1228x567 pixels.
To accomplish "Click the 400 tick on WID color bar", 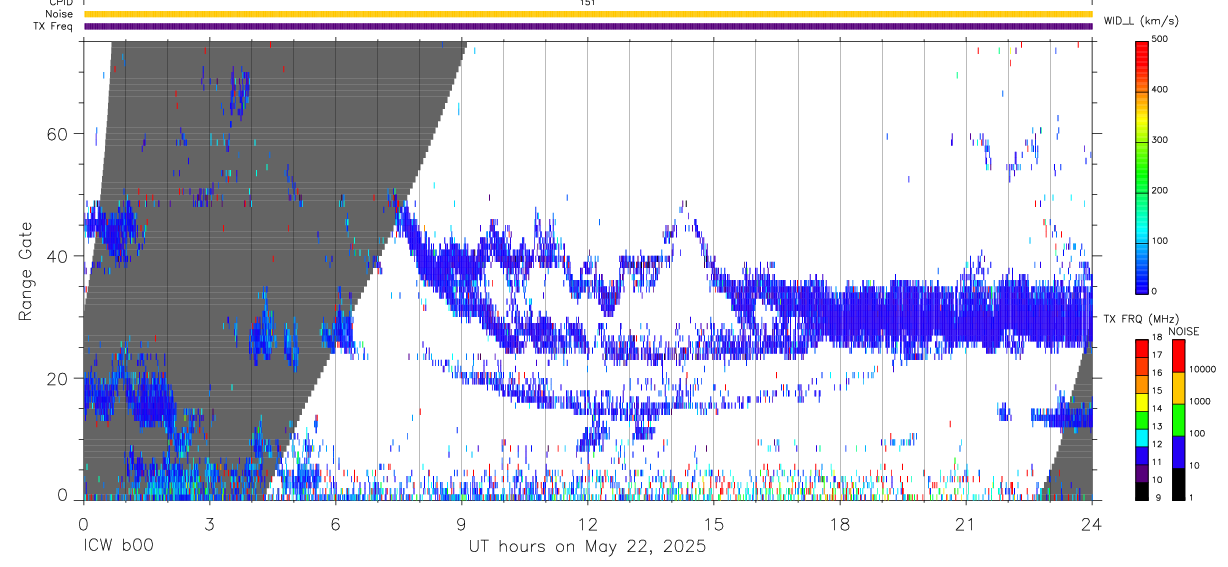I will click(1161, 89).
